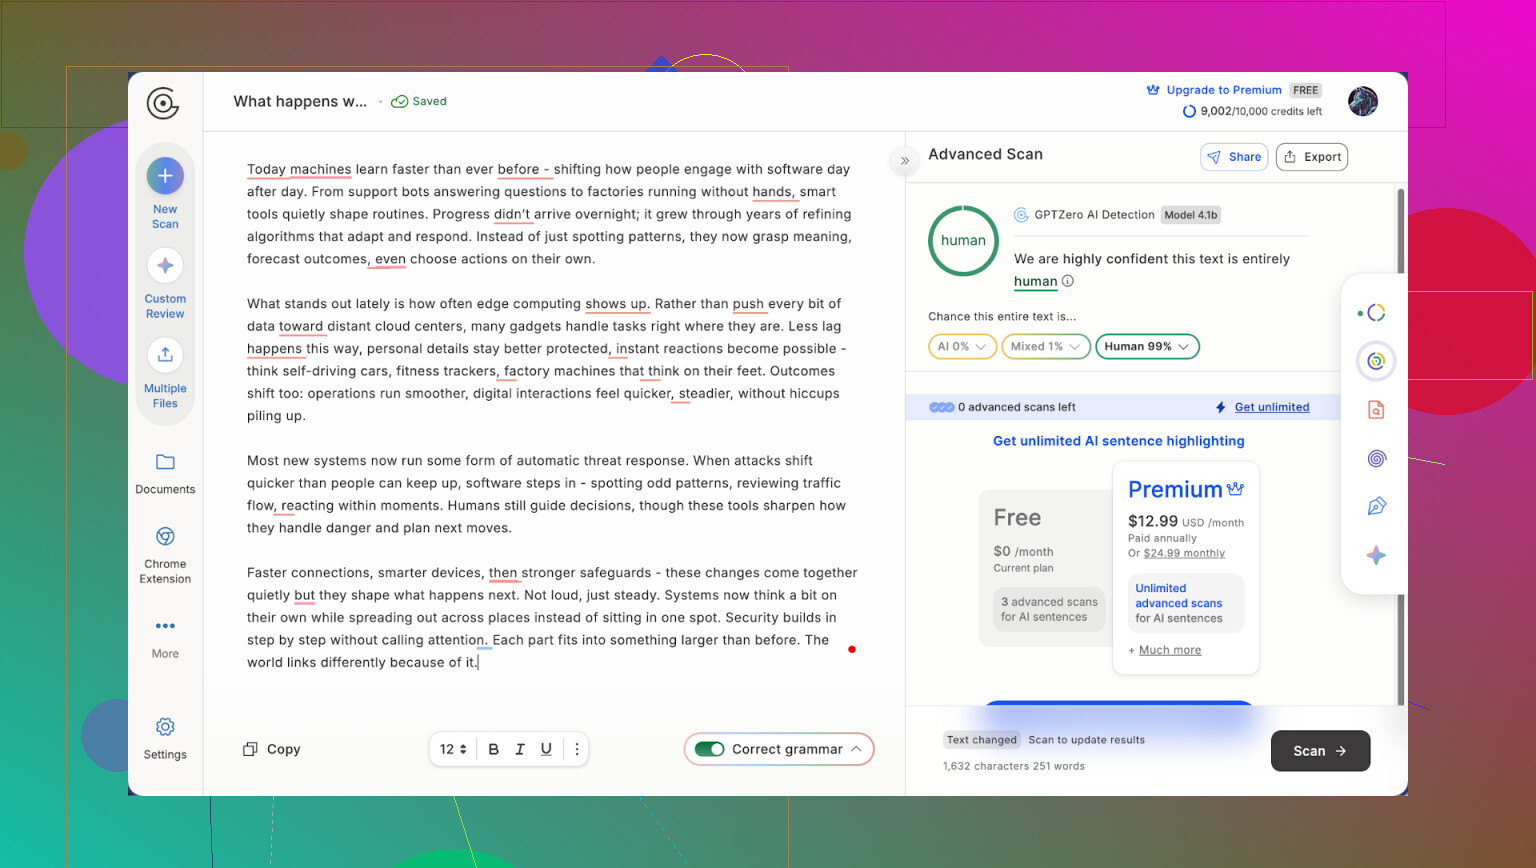Screen dimensions: 1536x868
Task: Click the Scan button
Action: (1319, 751)
